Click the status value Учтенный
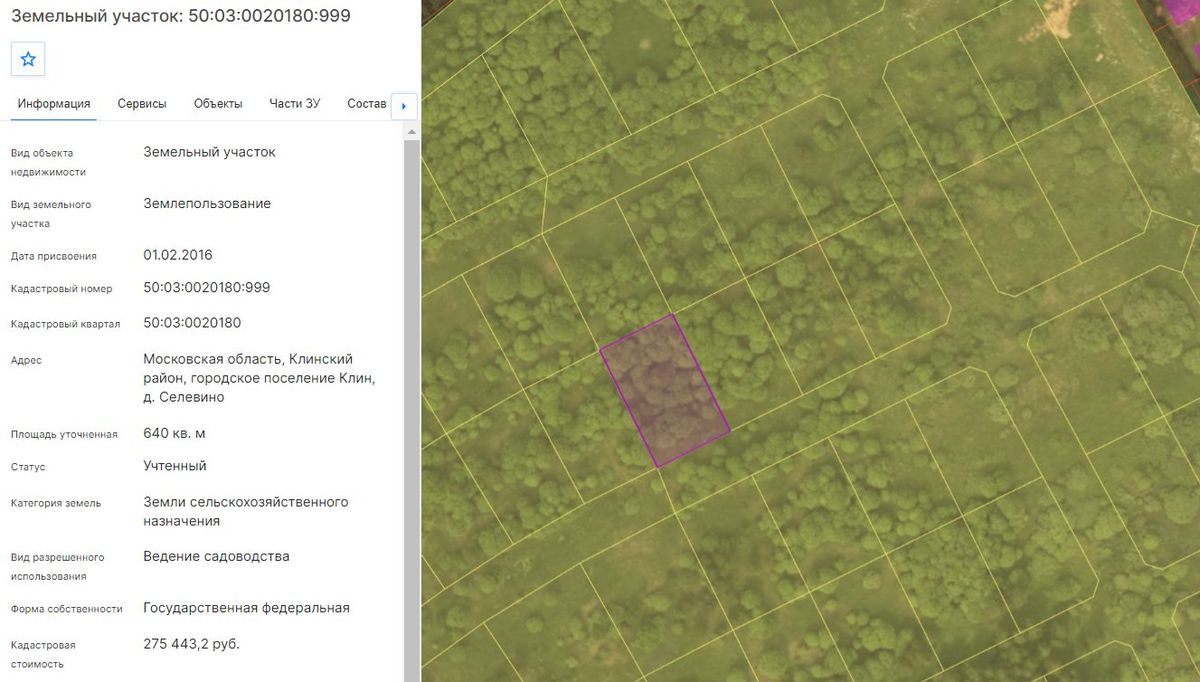 click(x=175, y=466)
